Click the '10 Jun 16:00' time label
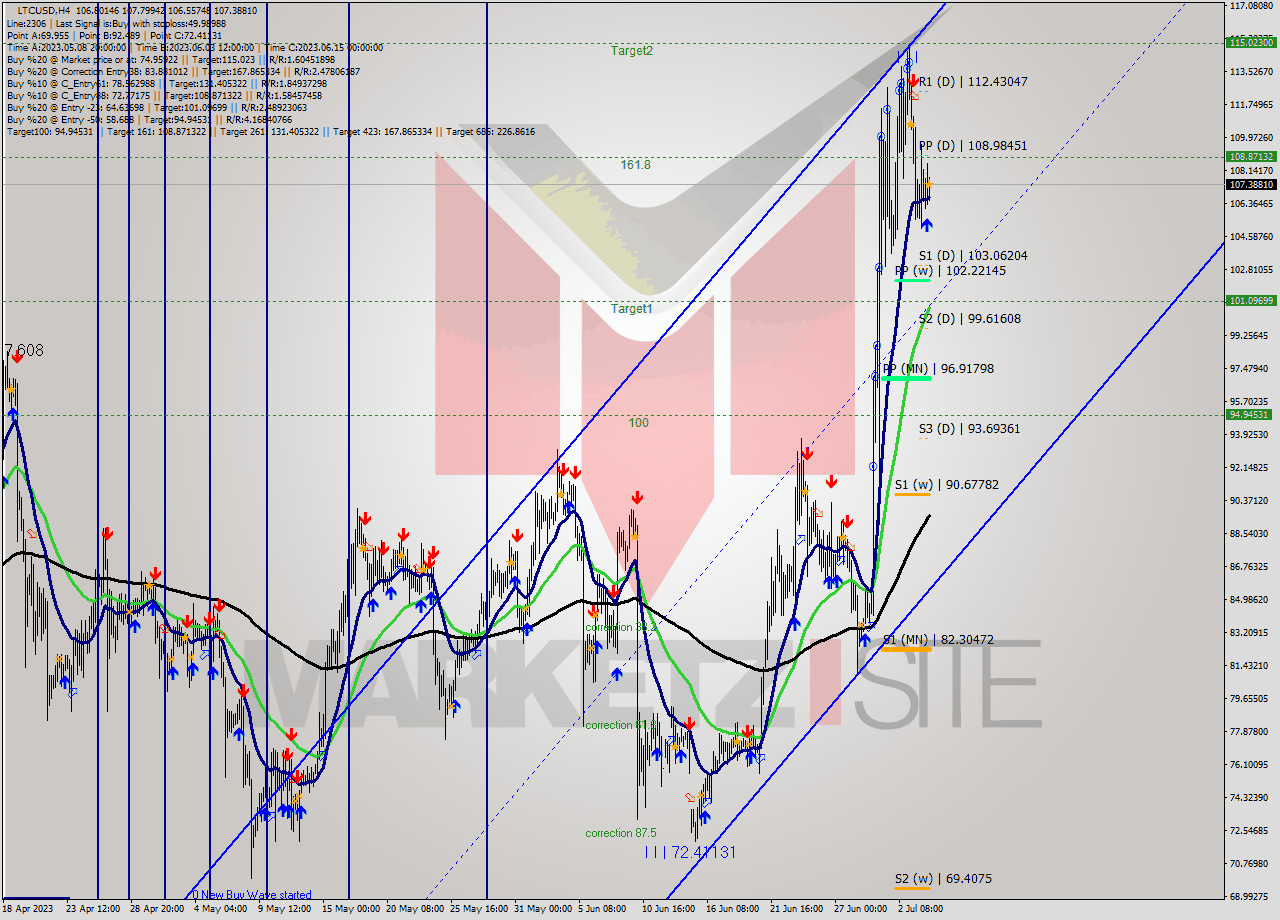 (669, 909)
